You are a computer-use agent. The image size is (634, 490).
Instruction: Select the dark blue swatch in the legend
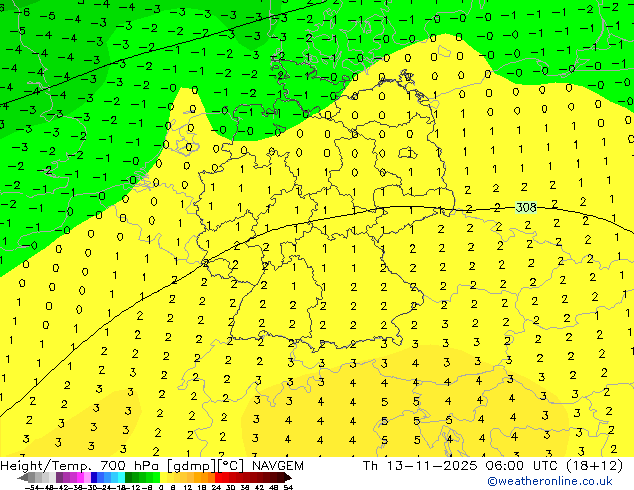click(x=94, y=478)
